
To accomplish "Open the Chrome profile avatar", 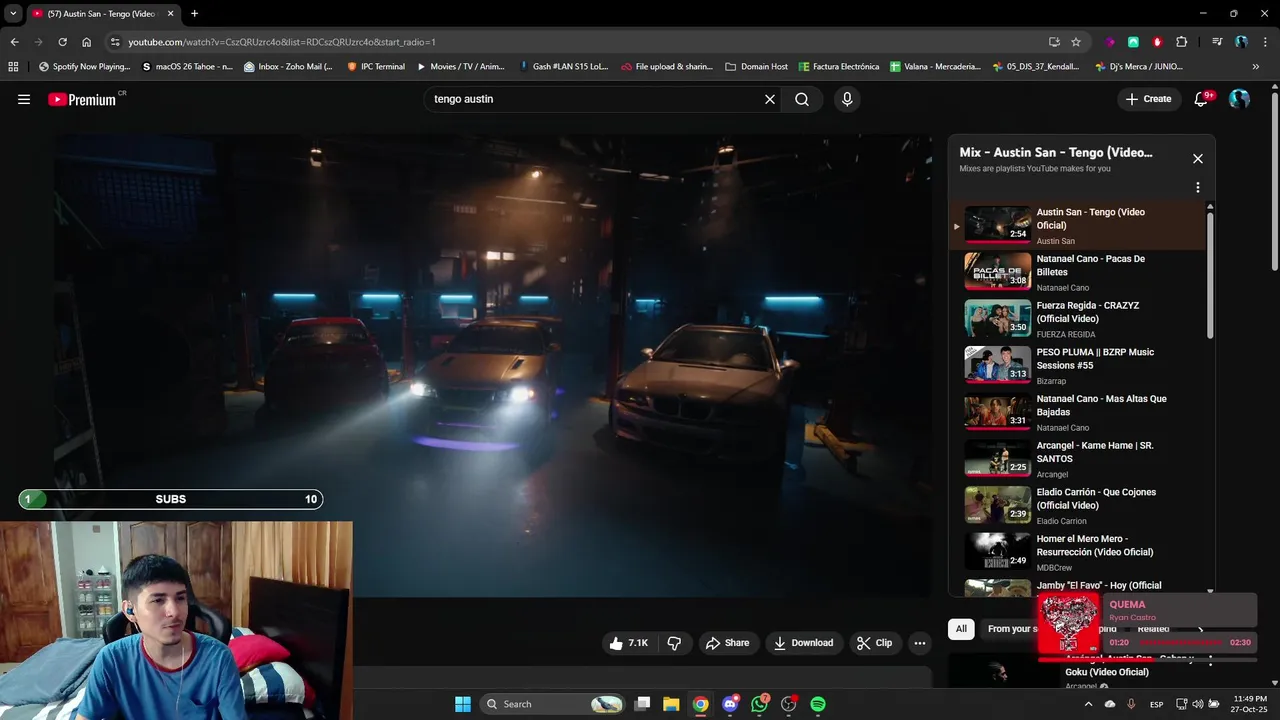I will click(x=1241, y=42).
